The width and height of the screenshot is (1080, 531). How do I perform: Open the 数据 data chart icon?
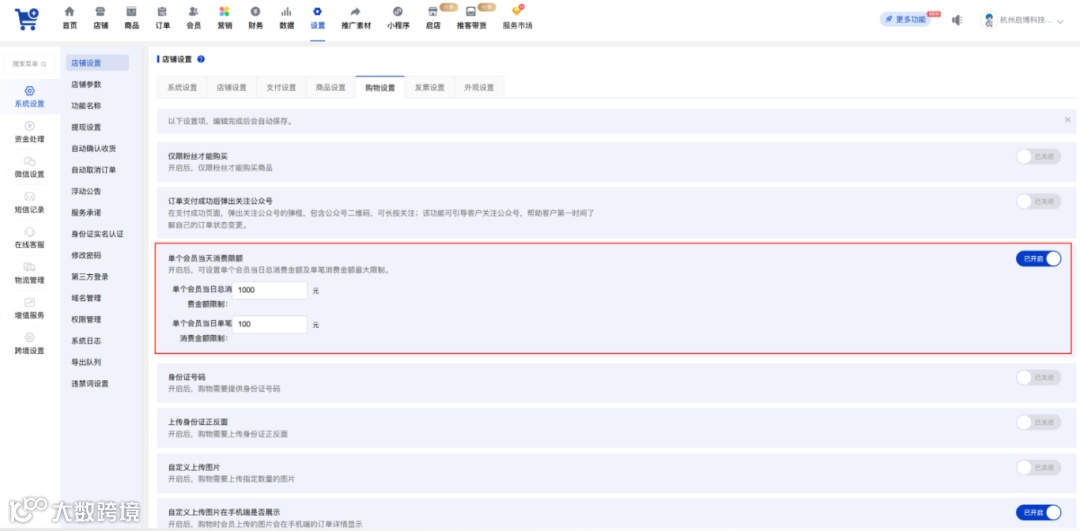(x=287, y=12)
